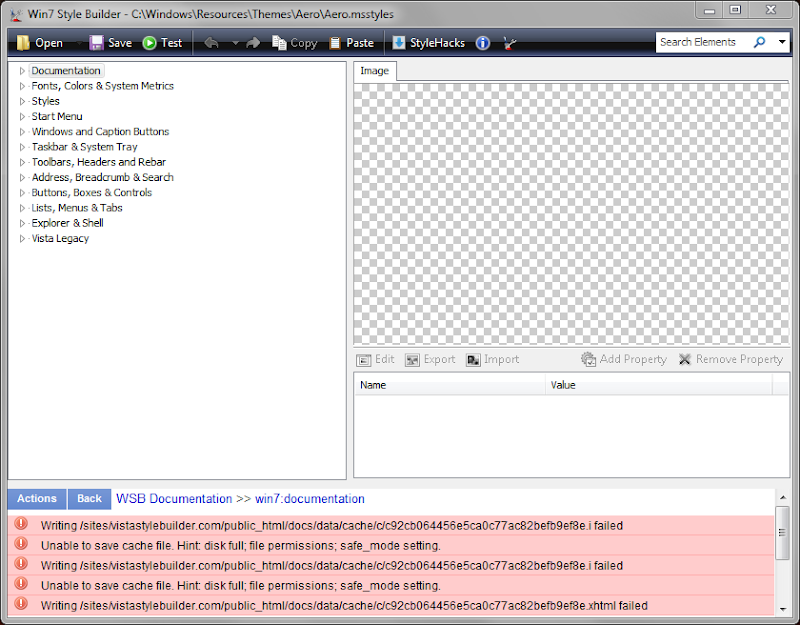The width and height of the screenshot is (800, 625).
Task: Expand the Vista Legacy node
Action: [22, 238]
